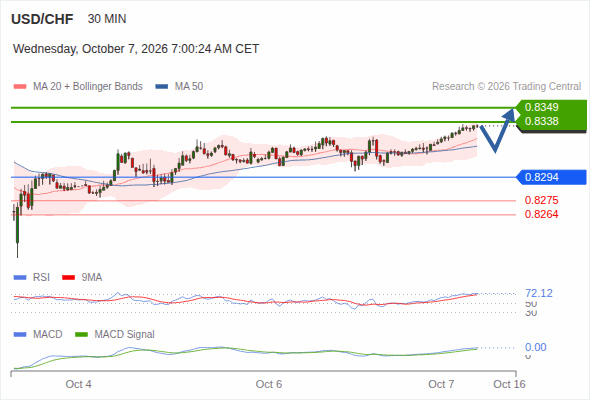
Task: Click the RSI legend label
Action: pos(41,278)
